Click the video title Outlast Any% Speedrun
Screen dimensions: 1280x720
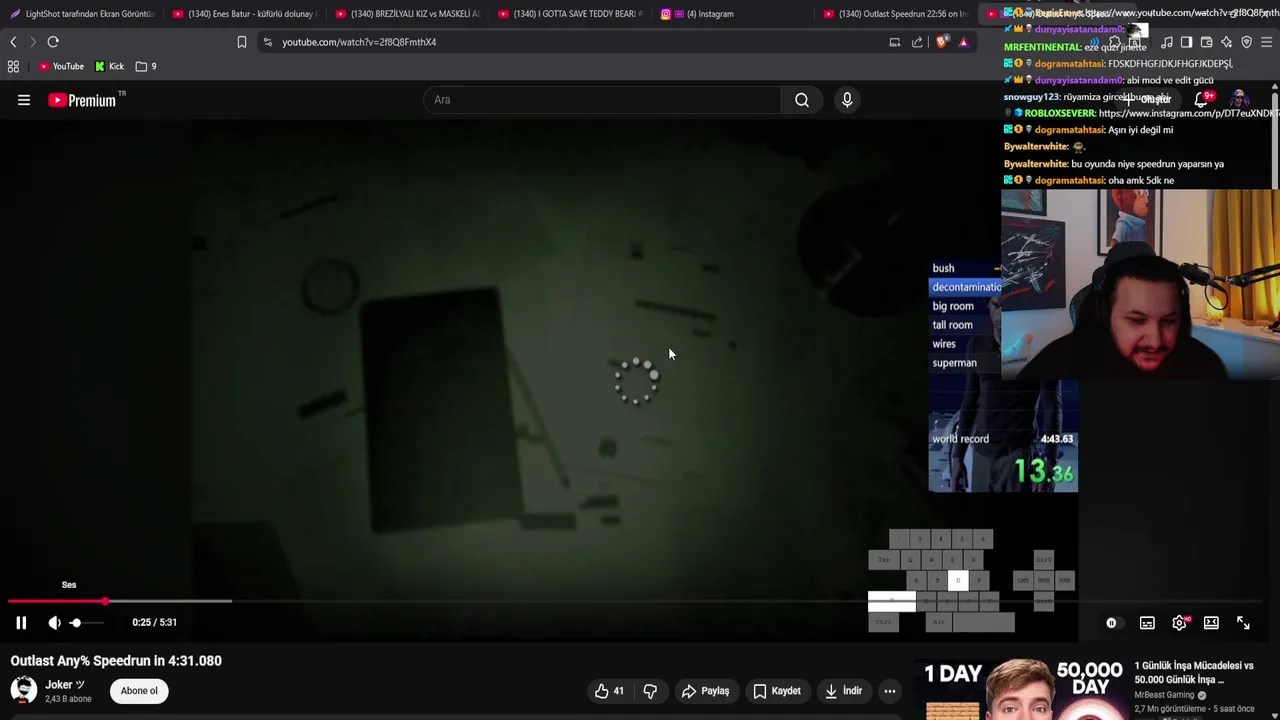point(116,661)
